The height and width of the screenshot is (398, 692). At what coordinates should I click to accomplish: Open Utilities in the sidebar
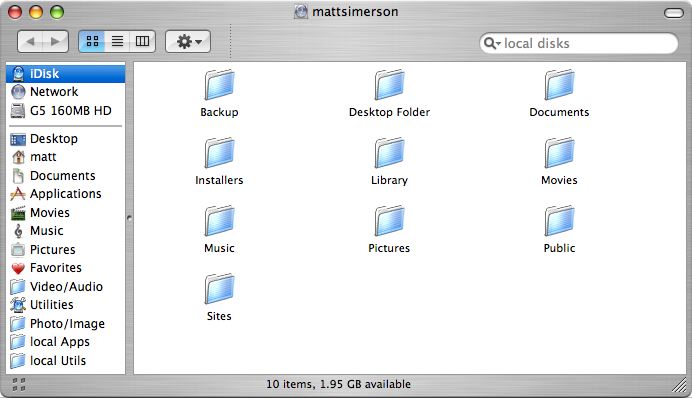[66, 305]
